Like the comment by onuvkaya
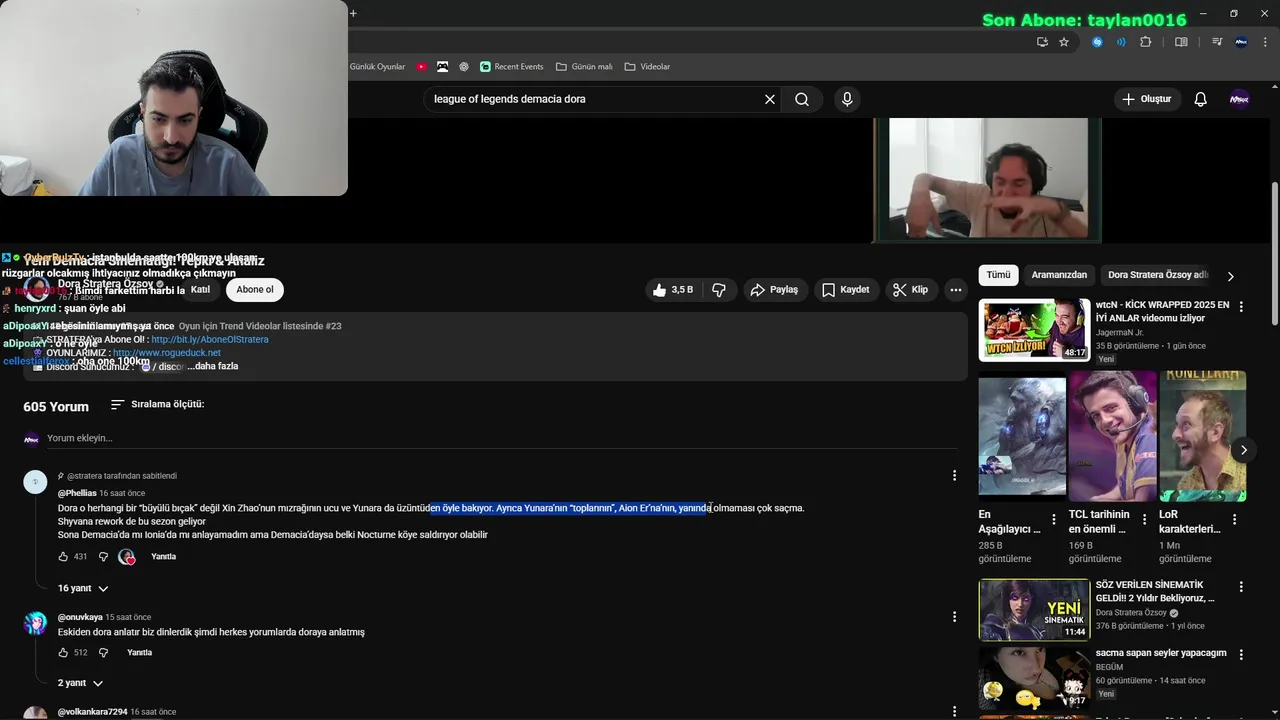Image resolution: width=1280 pixels, height=720 pixels. 63,653
